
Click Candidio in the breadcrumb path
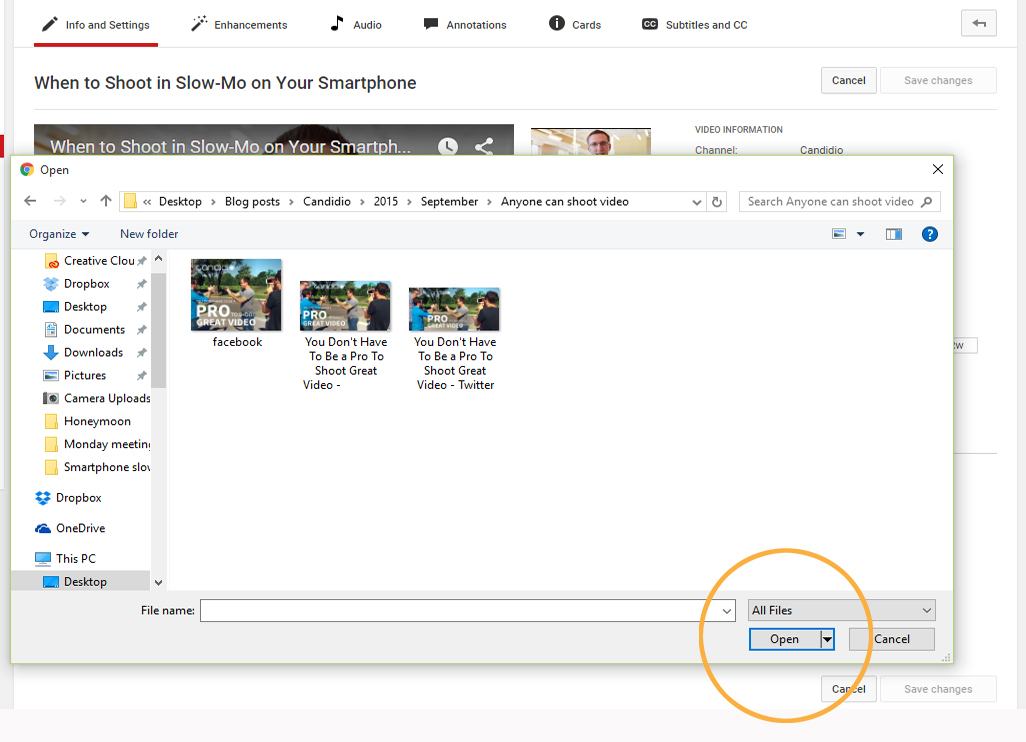coord(327,201)
